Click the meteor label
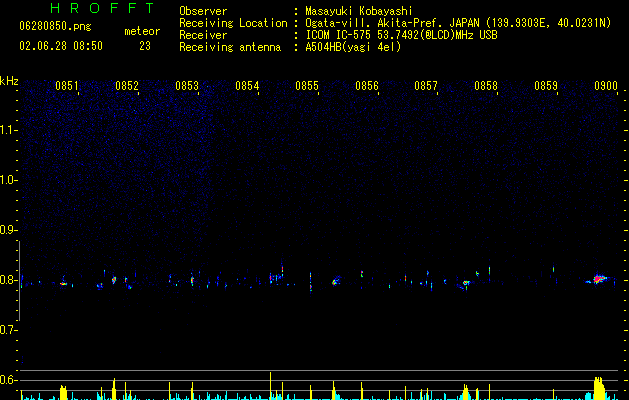The height and width of the screenshot is (400, 629). (142, 31)
